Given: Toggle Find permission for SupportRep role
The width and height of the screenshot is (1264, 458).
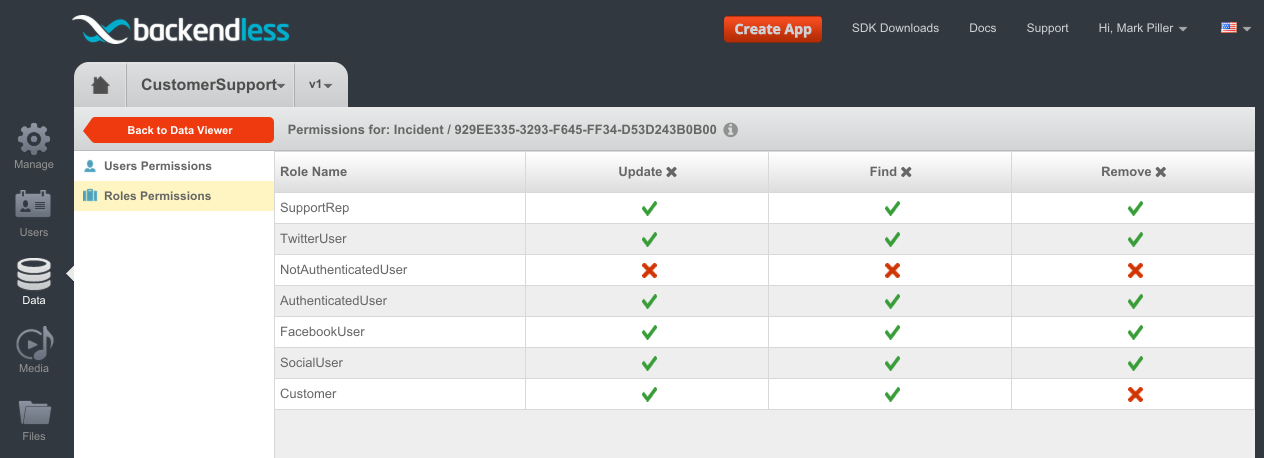Looking at the screenshot, I should coord(892,208).
